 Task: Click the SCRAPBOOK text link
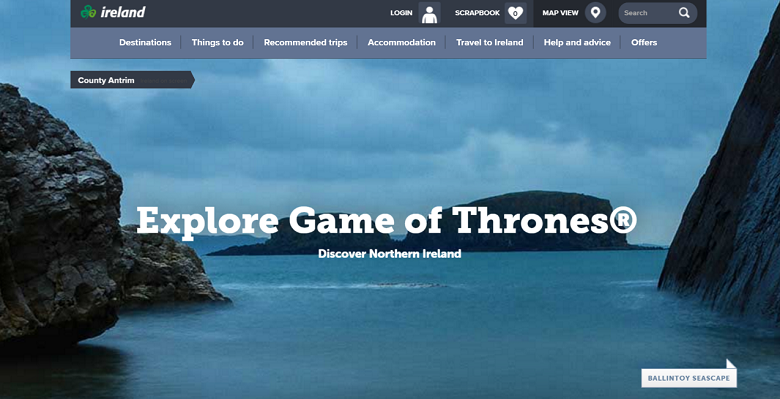pyautogui.click(x=477, y=13)
